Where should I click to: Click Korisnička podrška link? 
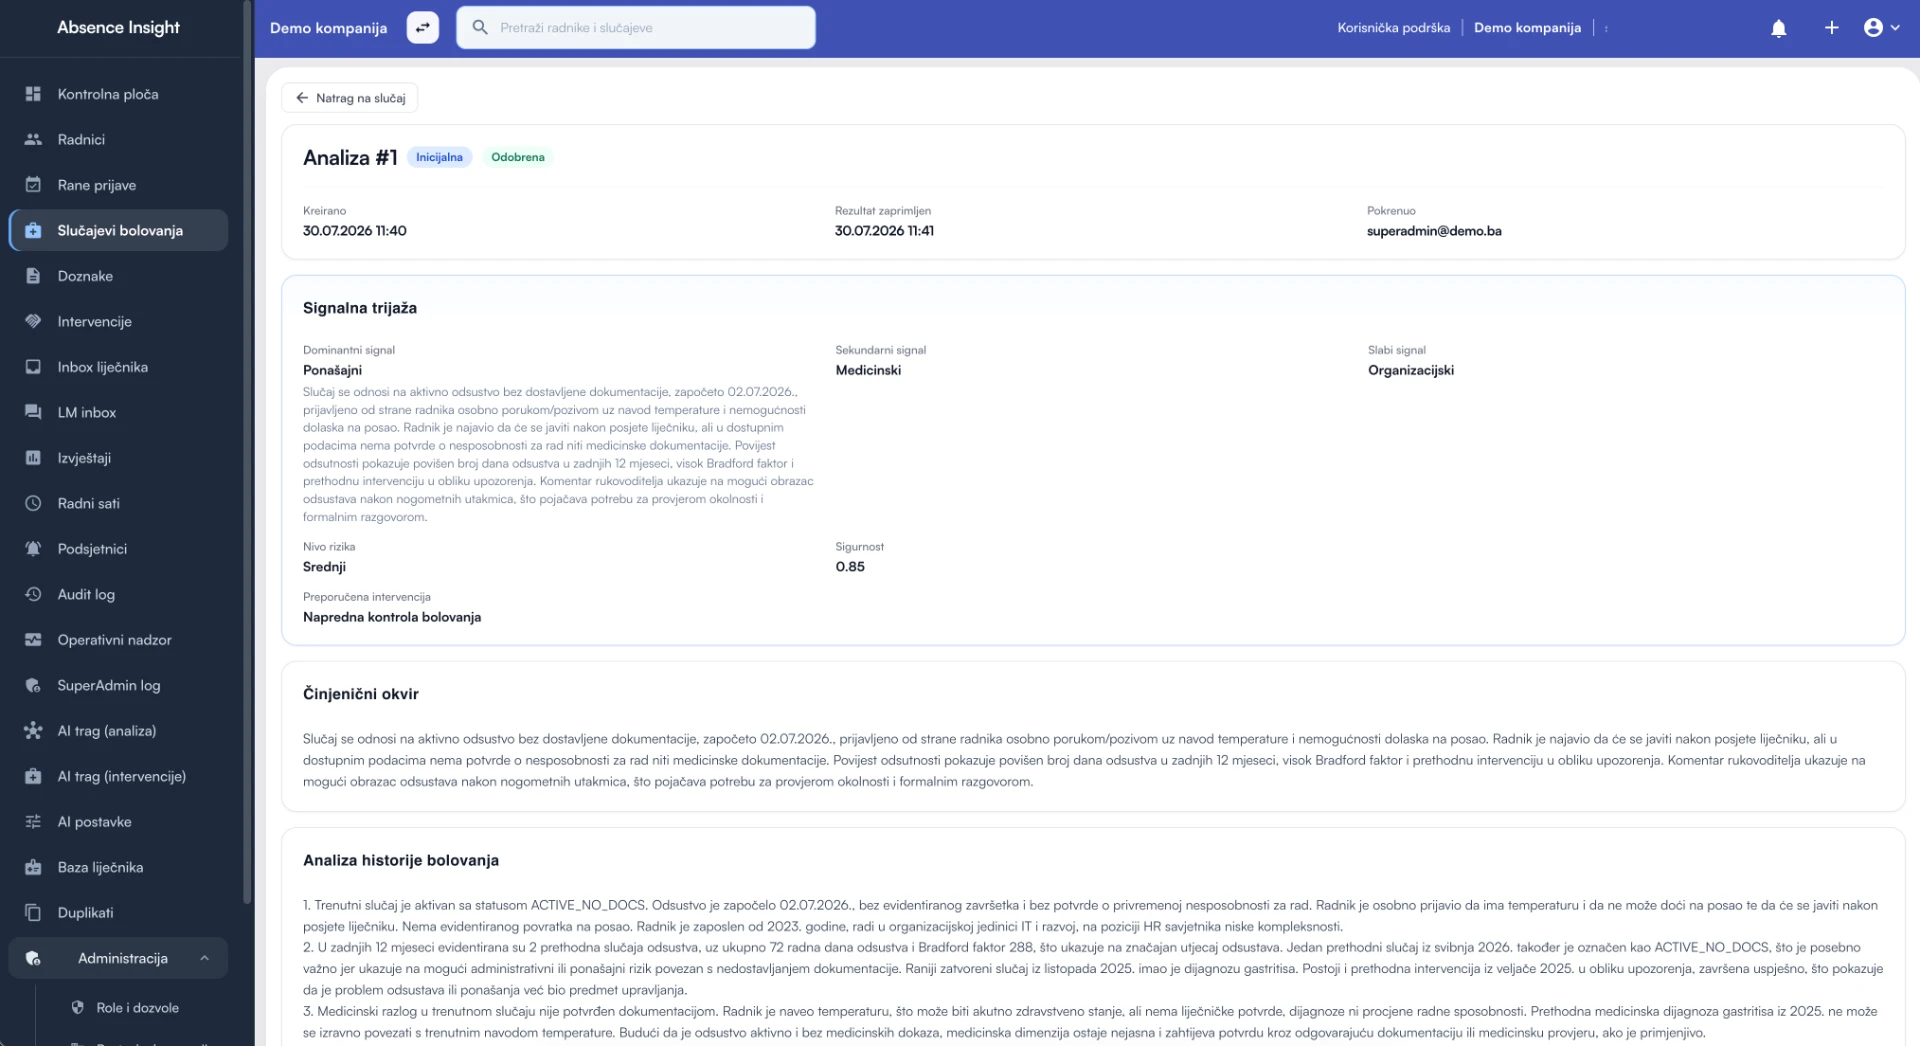click(x=1393, y=28)
